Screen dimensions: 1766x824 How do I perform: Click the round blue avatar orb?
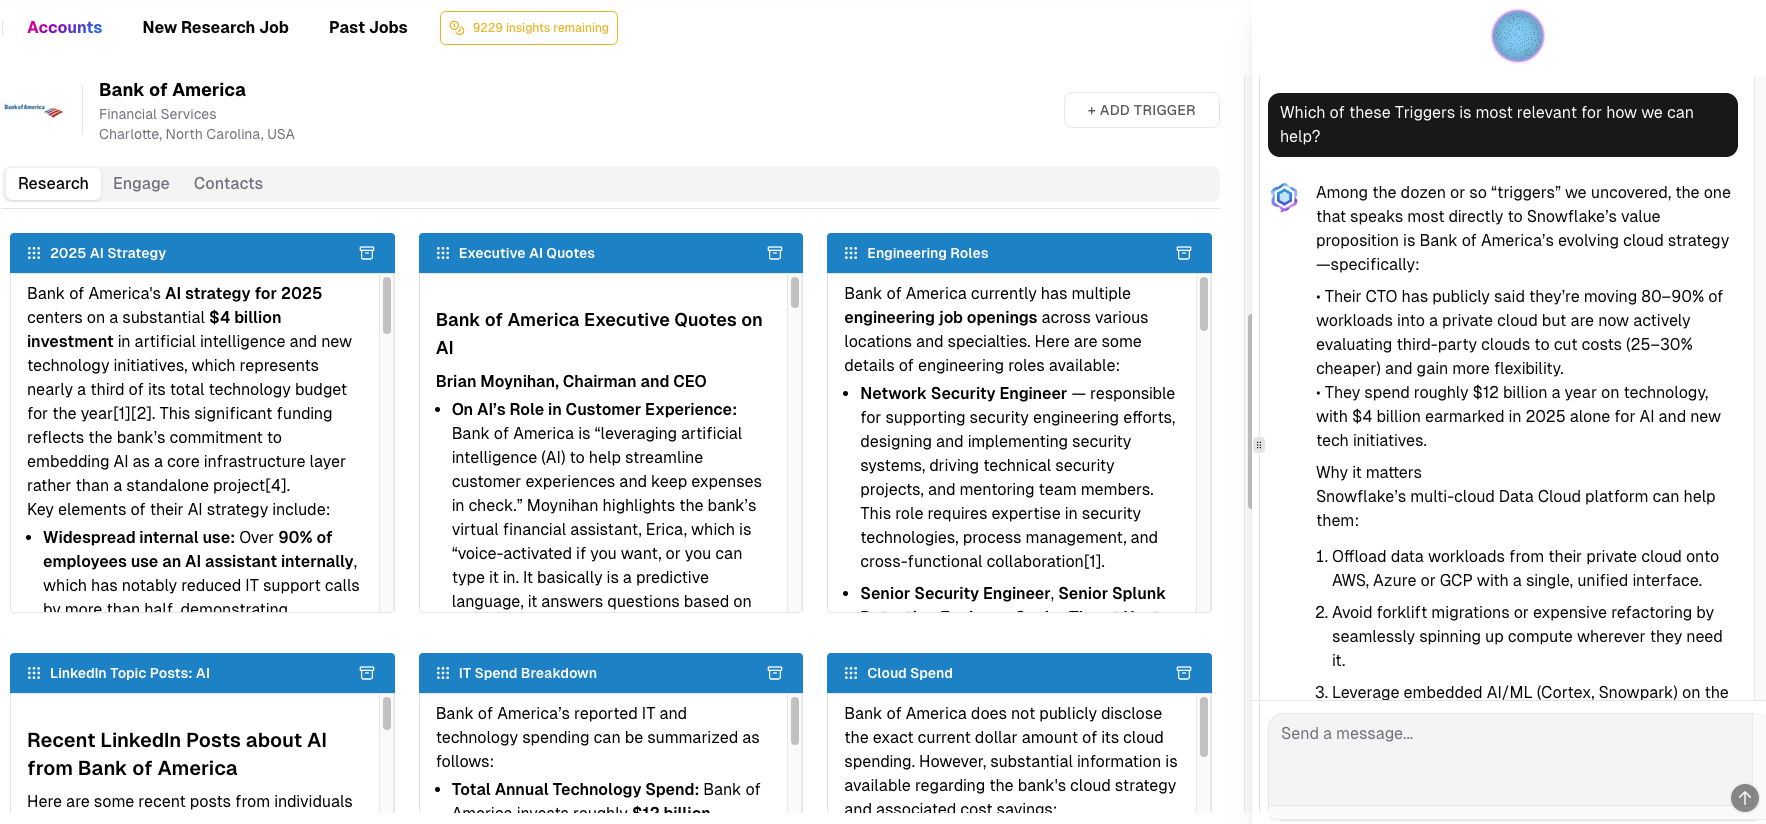1517,36
